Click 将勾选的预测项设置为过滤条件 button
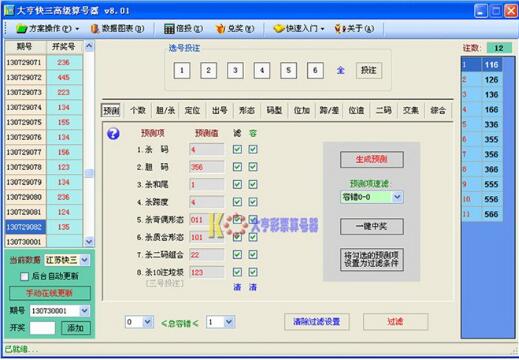 372,259
